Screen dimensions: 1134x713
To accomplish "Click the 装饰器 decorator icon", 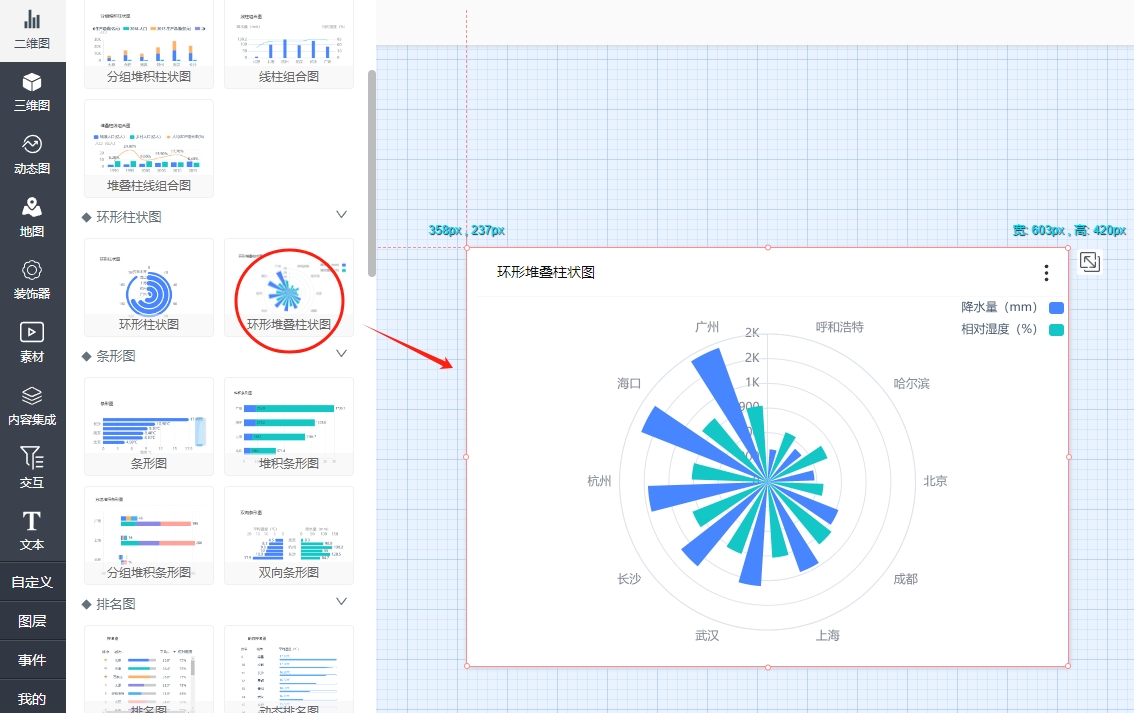I will pyautogui.click(x=32, y=279).
